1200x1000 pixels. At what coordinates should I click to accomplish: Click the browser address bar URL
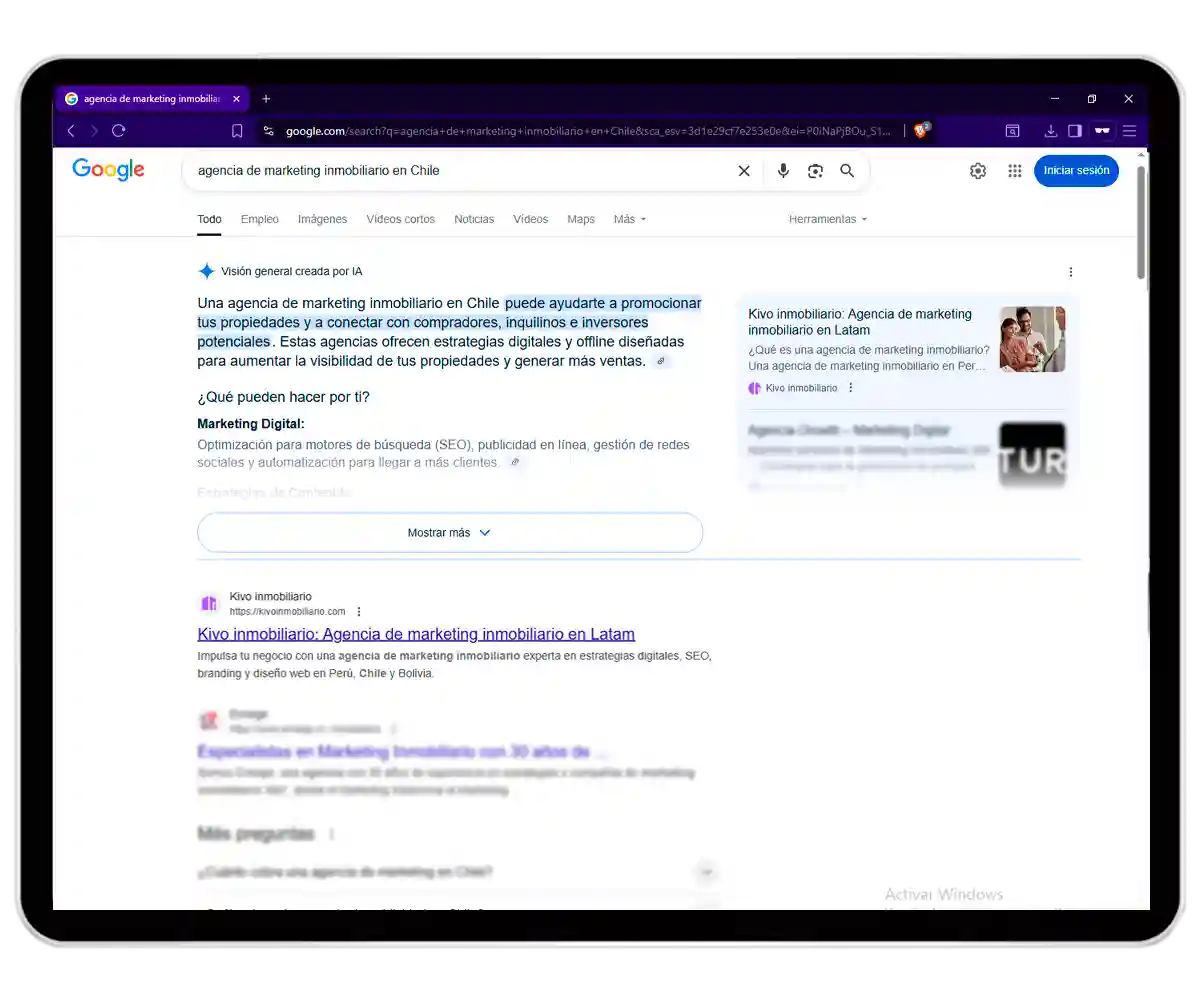(588, 131)
